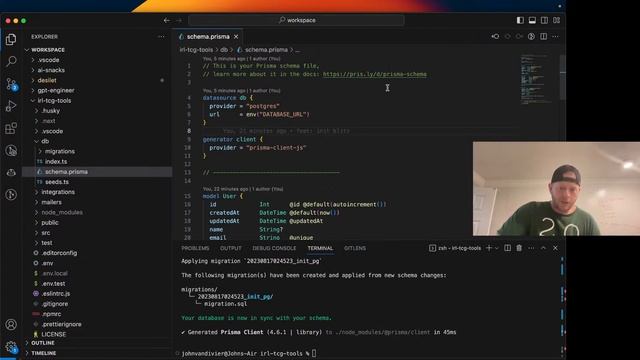
Task: Switch to the PROBLEMS tab
Action: click(195, 248)
